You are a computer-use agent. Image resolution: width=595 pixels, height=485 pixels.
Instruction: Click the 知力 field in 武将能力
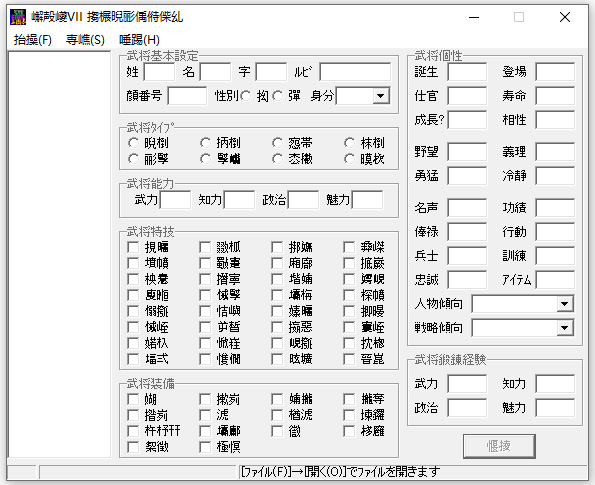click(x=239, y=200)
